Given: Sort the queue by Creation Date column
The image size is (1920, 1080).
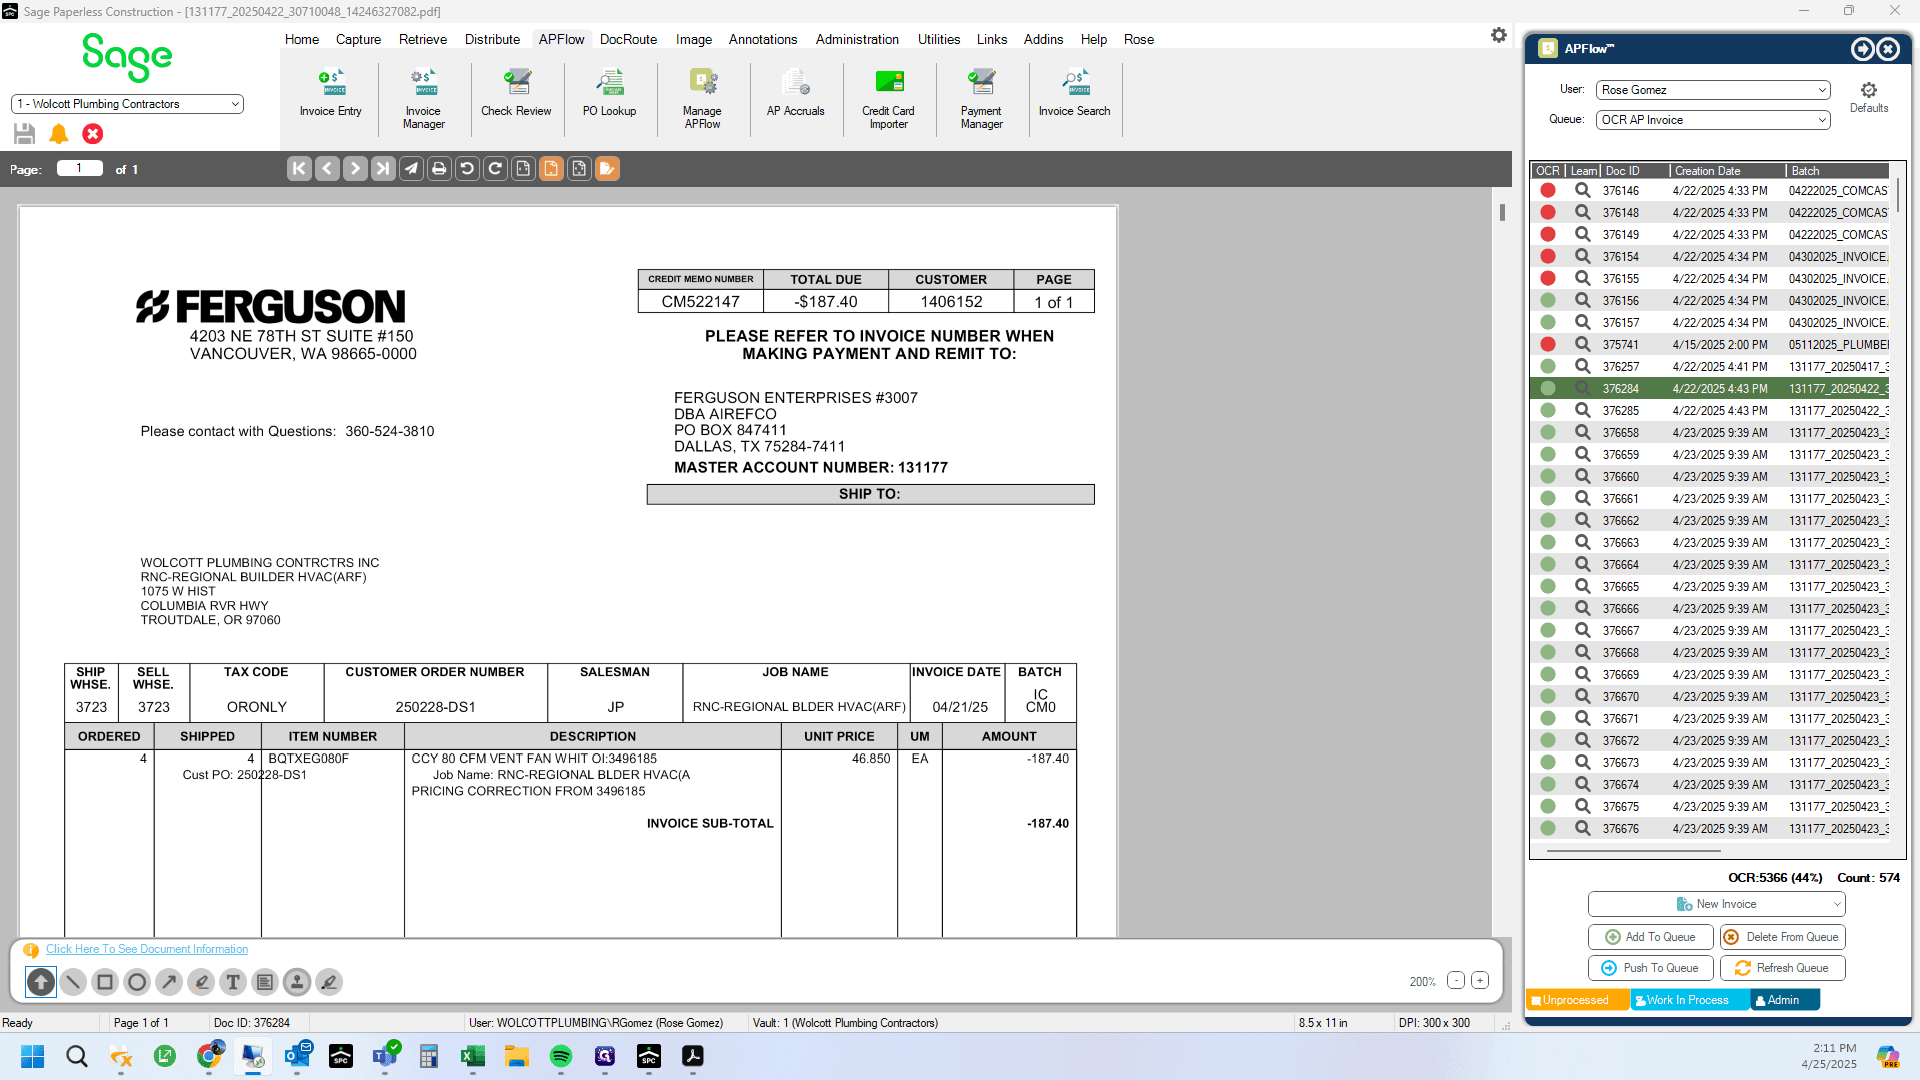Looking at the screenshot, I should click(1727, 171).
